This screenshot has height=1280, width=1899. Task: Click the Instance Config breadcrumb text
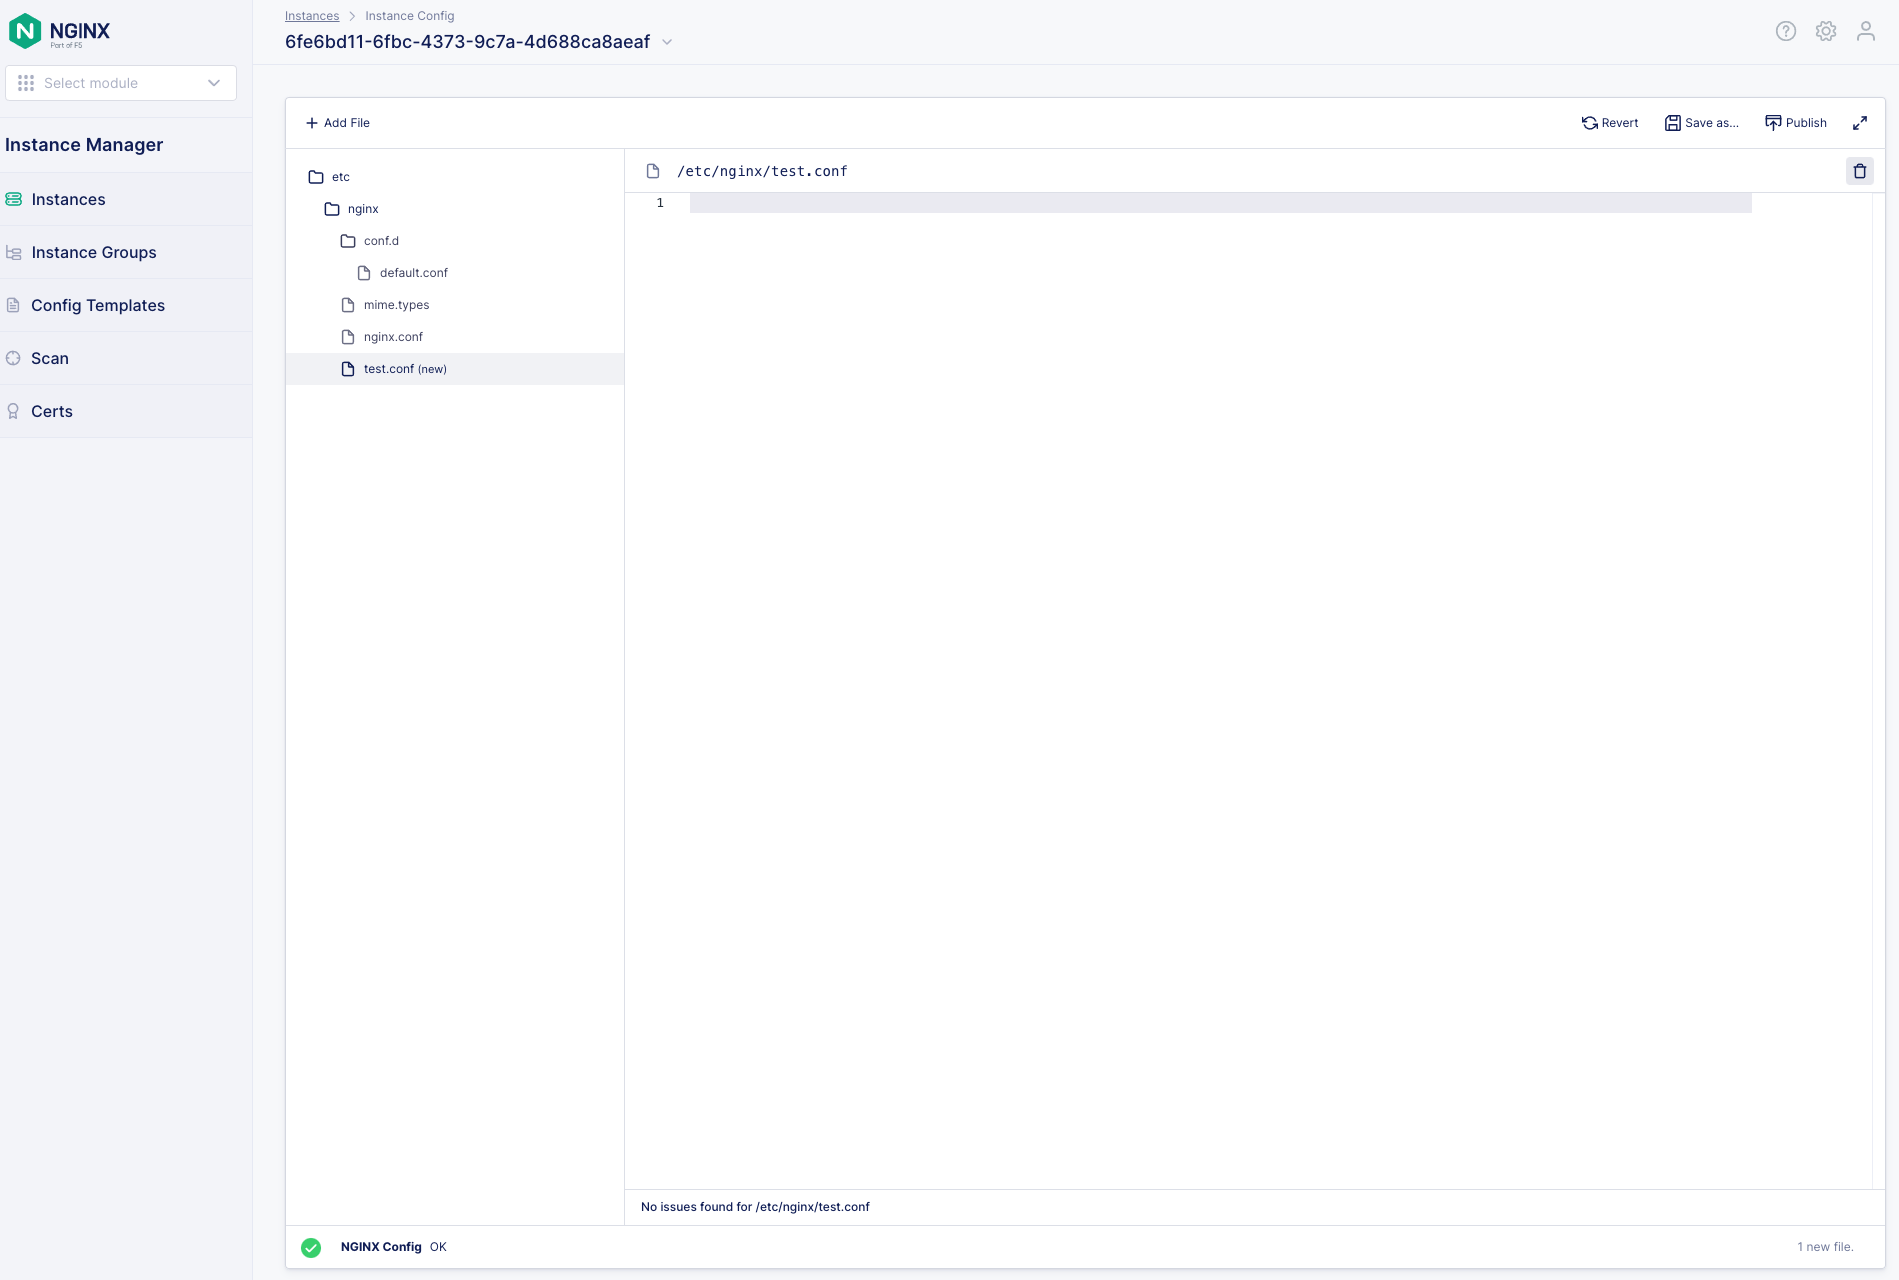pyautogui.click(x=410, y=16)
